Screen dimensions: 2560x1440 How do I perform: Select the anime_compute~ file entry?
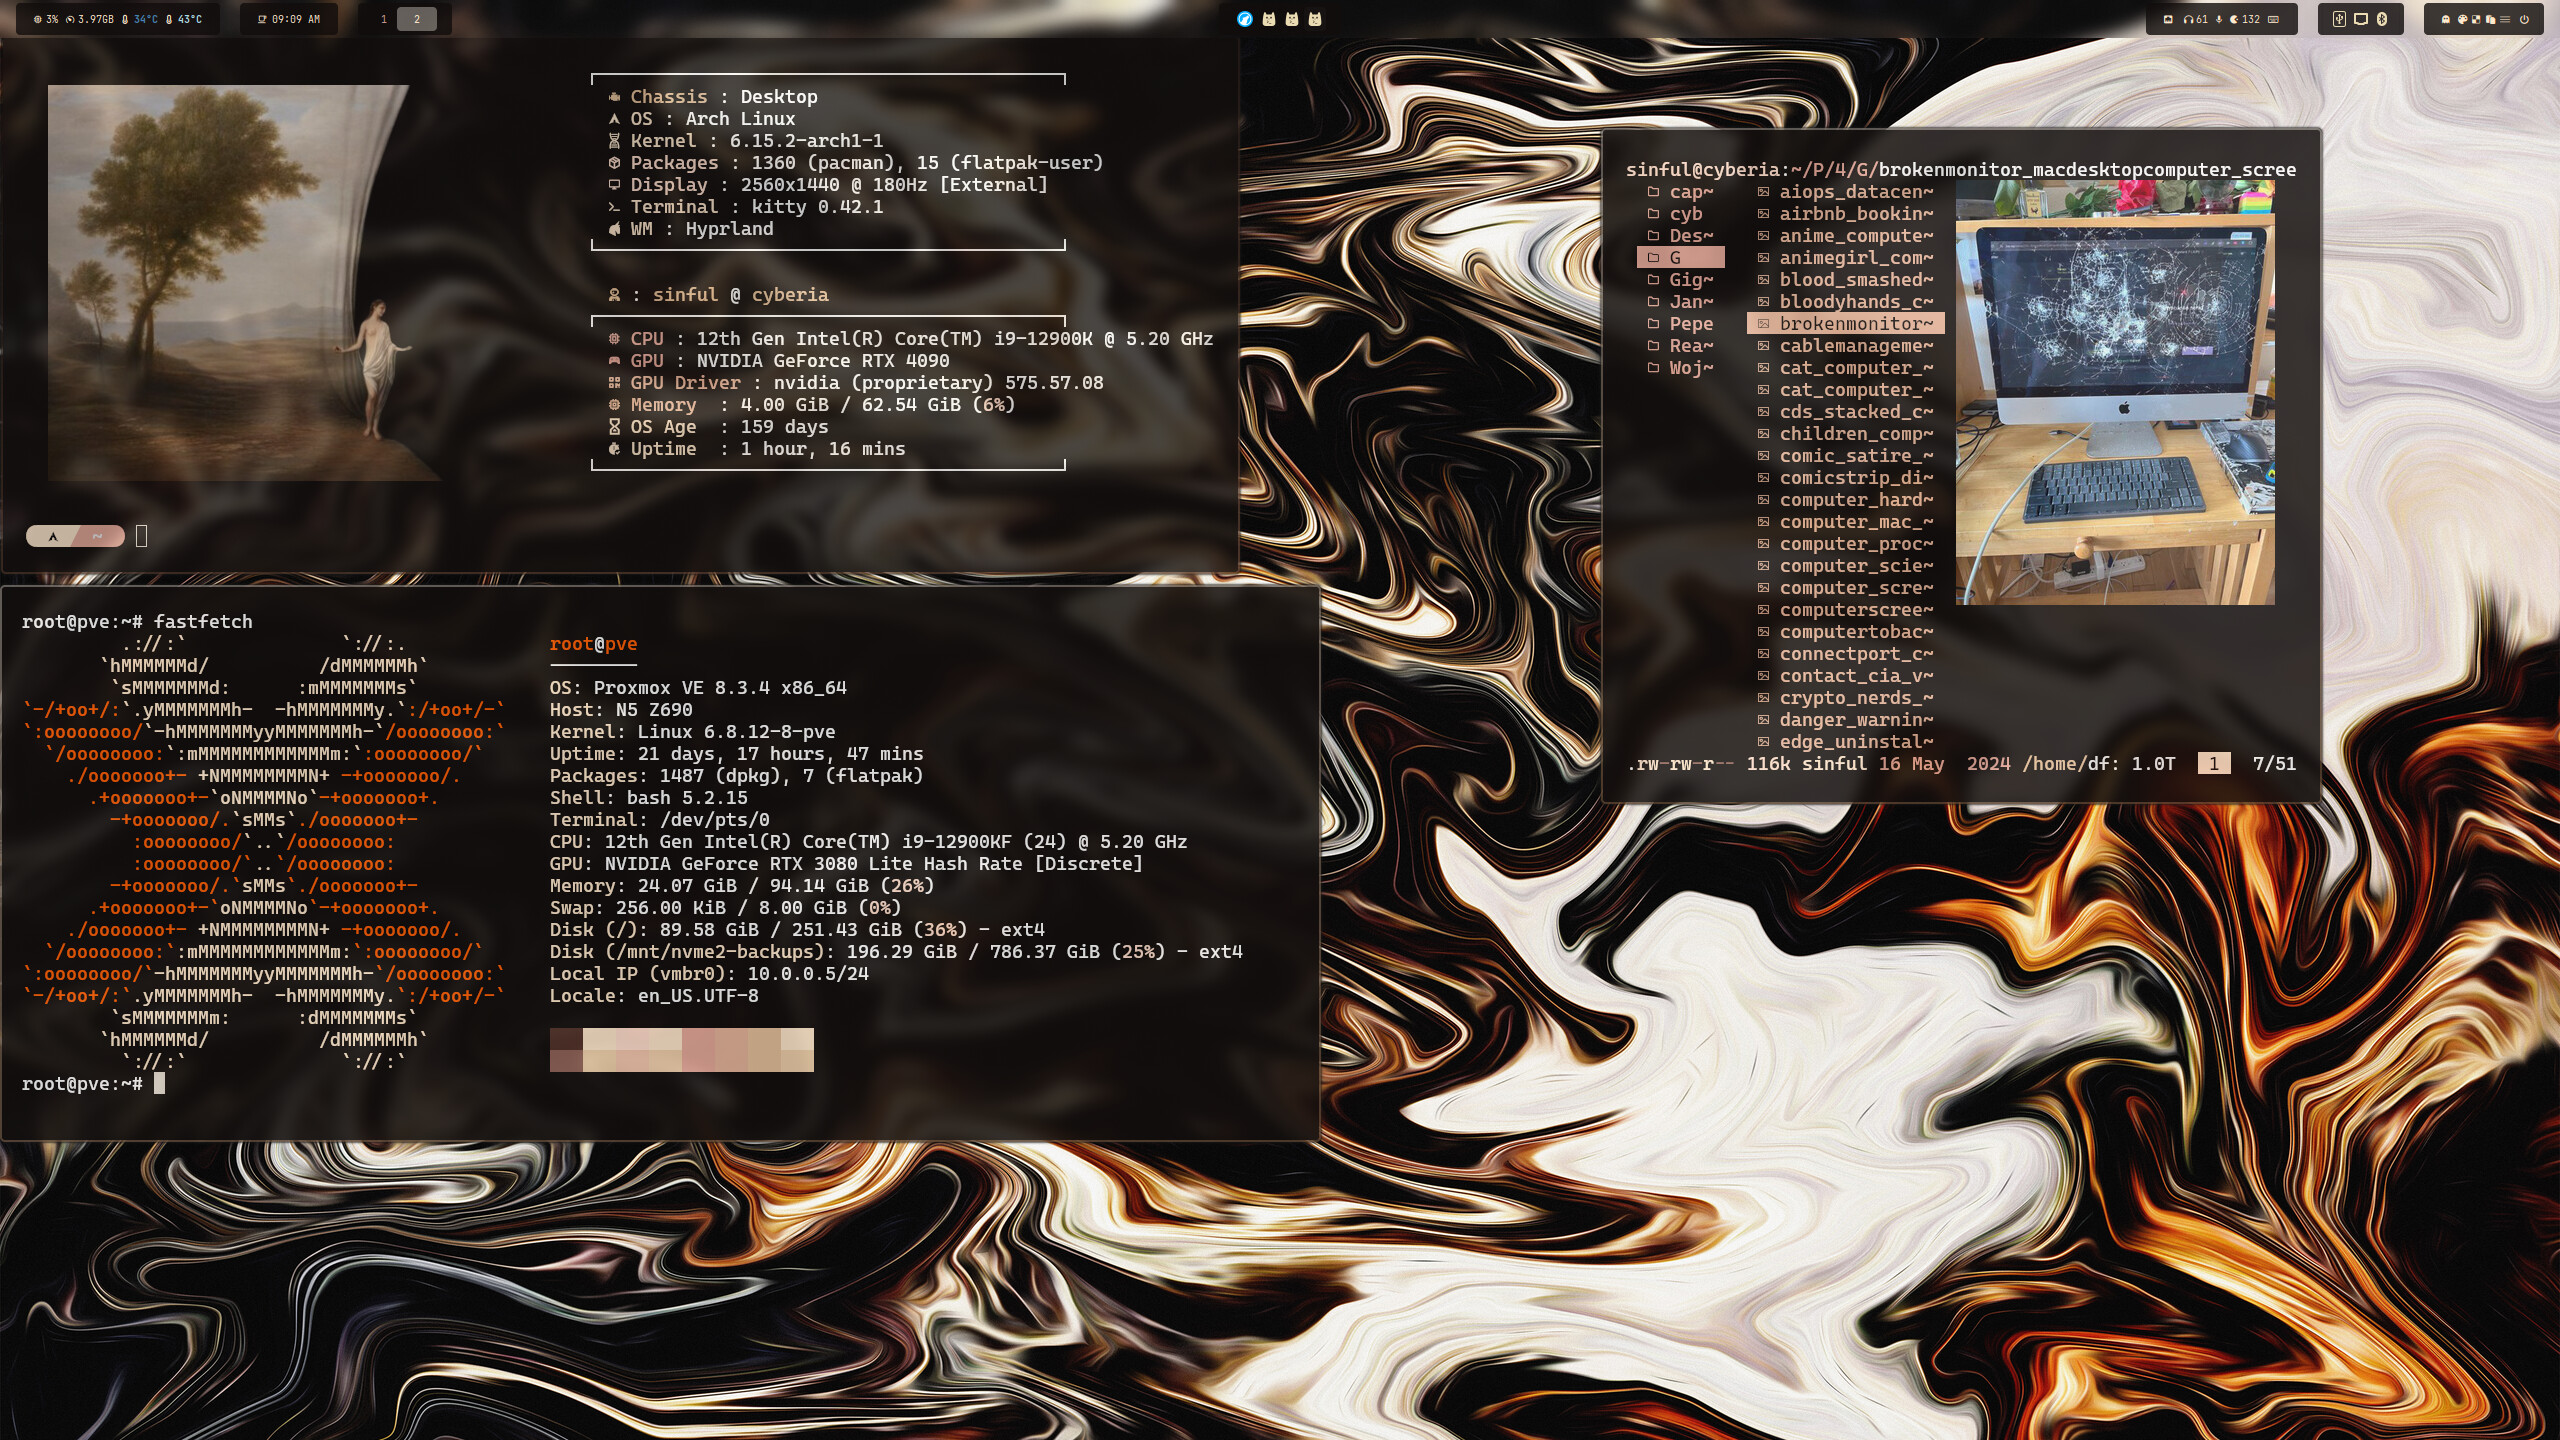1846,236
